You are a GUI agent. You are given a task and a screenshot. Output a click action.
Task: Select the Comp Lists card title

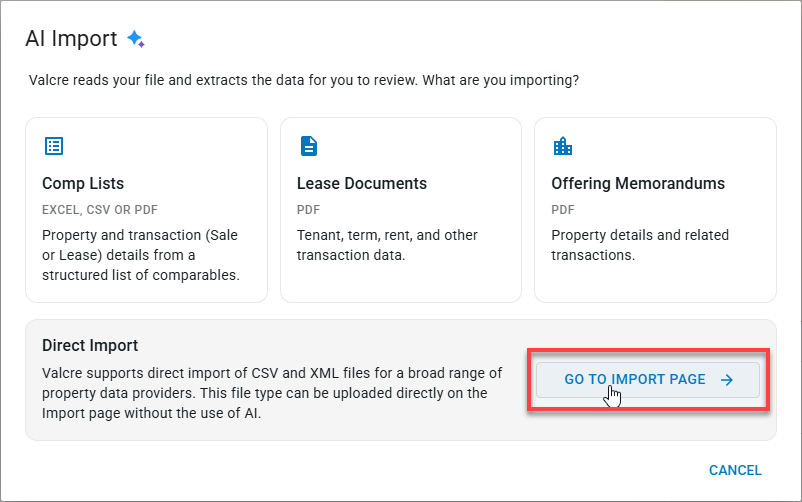(83, 183)
